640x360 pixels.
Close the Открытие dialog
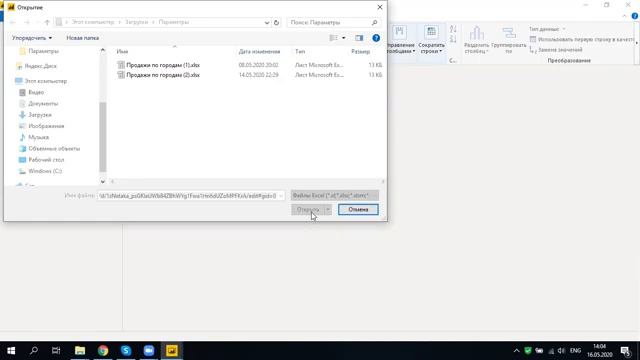[380, 7]
